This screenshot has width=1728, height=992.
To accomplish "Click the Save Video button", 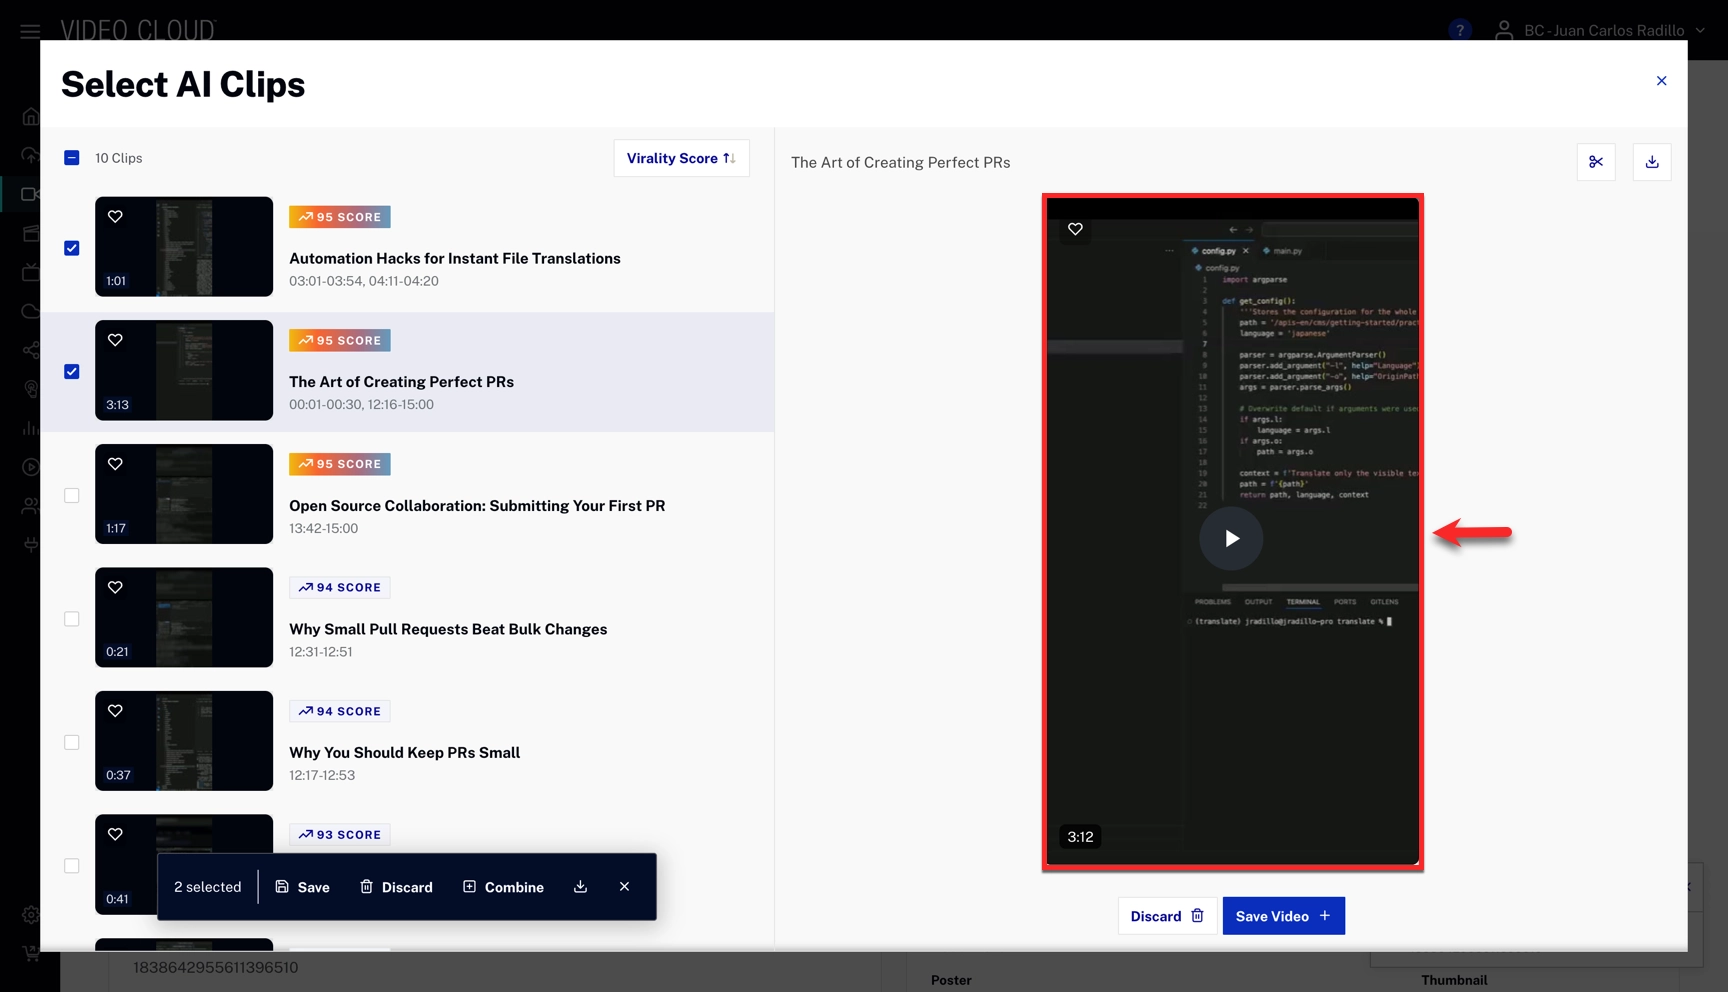I will point(1282,916).
